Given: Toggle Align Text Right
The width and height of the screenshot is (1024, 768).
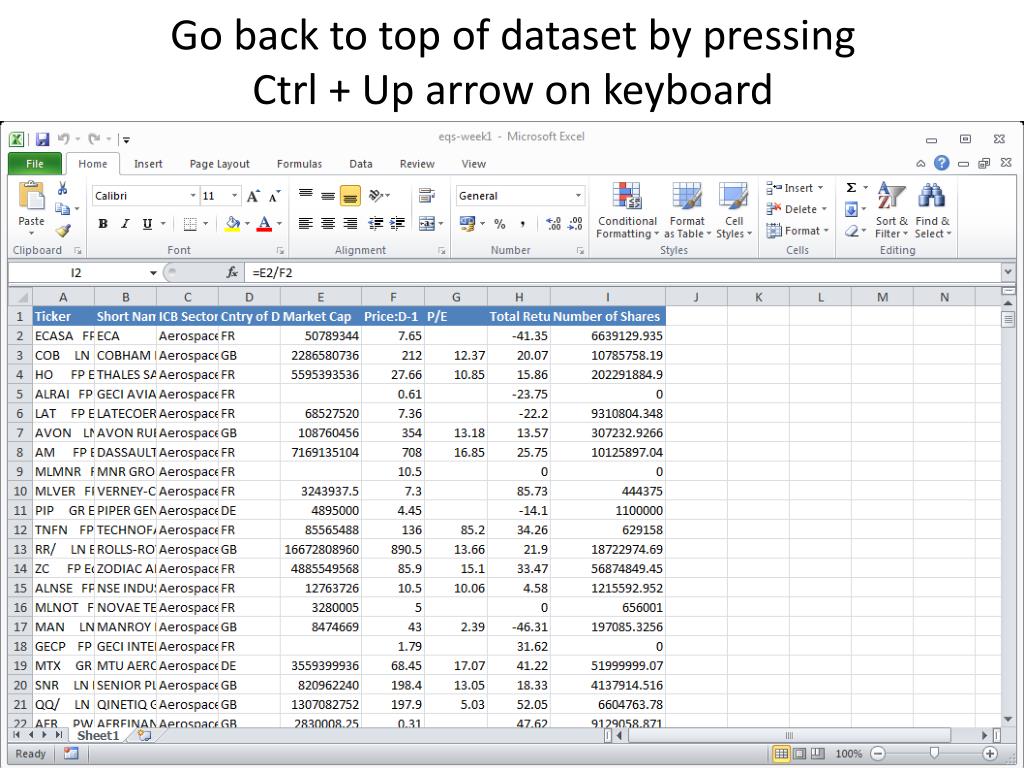Looking at the screenshot, I should point(350,224).
